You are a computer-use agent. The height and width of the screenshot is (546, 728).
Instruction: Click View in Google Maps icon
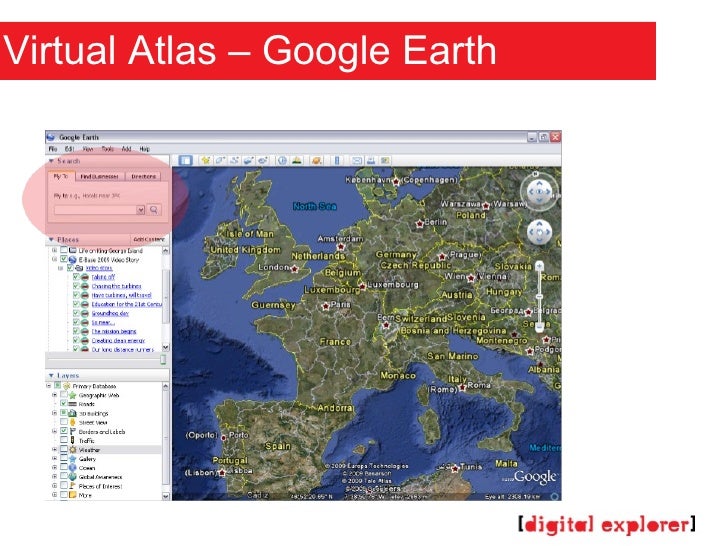385,161
